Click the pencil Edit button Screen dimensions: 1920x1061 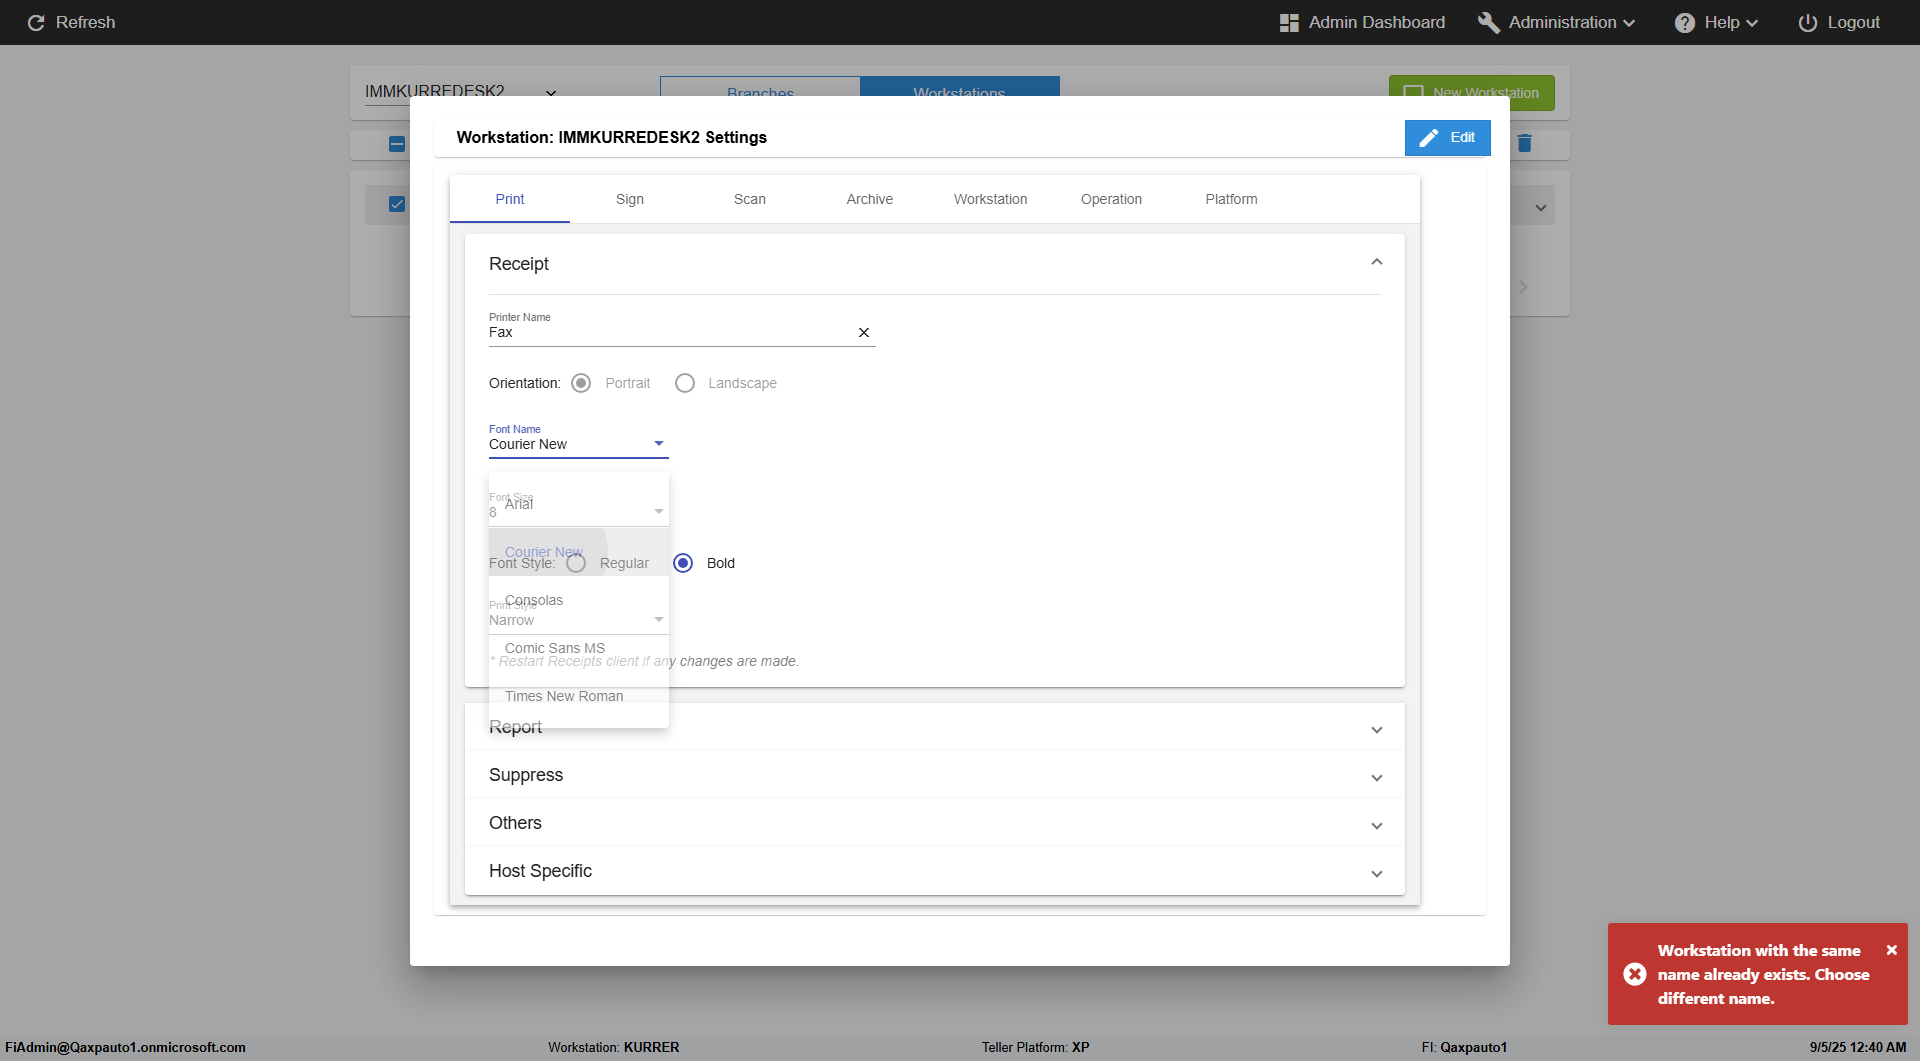click(1447, 138)
